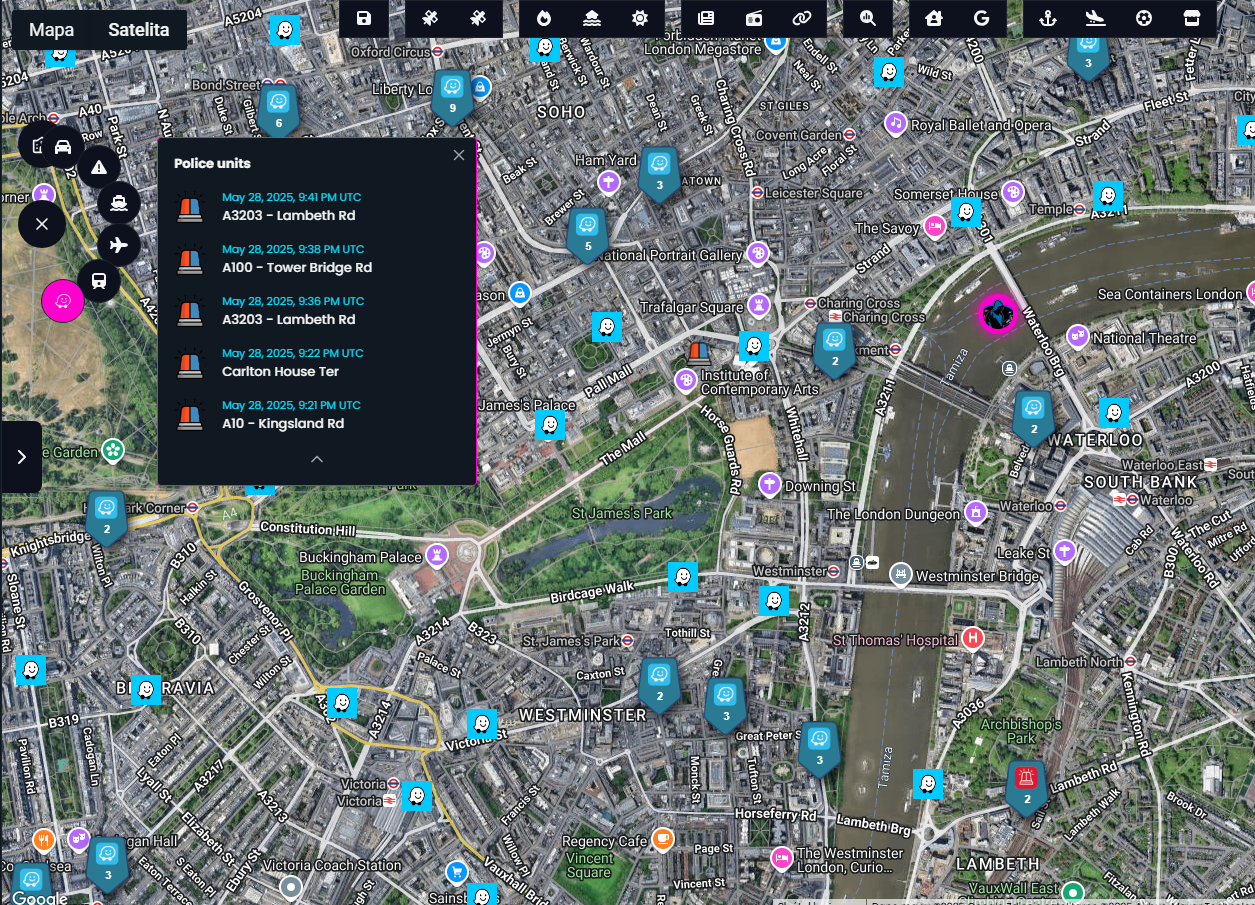Image resolution: width=1255 pixels, height=905 pixels.
Task: Select the first satellite icon in toolbar
Action: tap(430, 18)
